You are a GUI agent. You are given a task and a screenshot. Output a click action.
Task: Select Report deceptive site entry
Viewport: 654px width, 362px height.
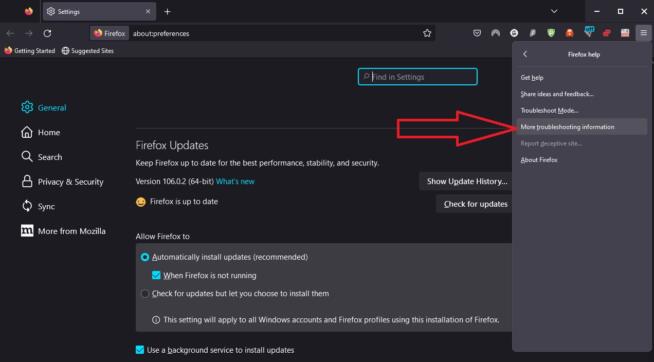tap(581, 143)
